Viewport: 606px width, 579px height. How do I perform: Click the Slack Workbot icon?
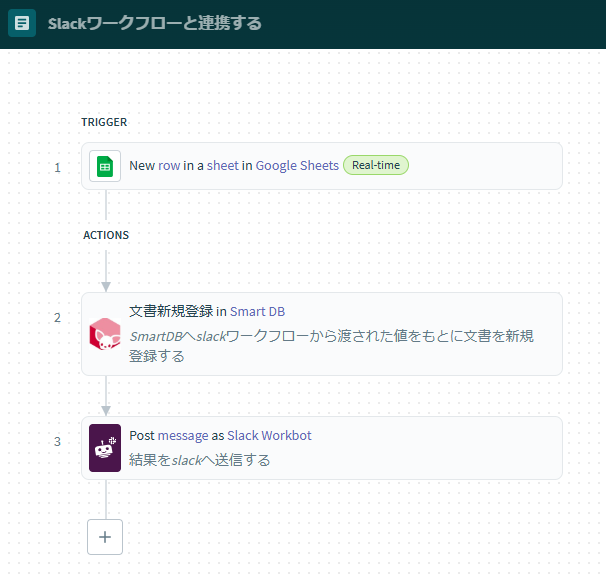click(105, 448)
